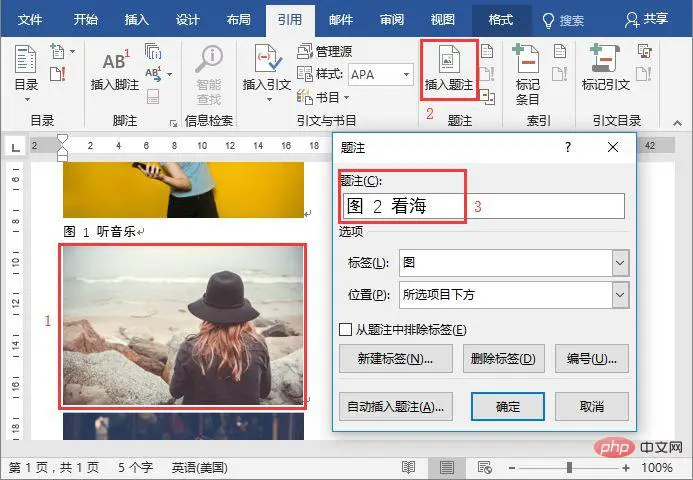This screenshot has width=693, height=480.
Task: Click the 共享 share button
Action: point(647,19)
